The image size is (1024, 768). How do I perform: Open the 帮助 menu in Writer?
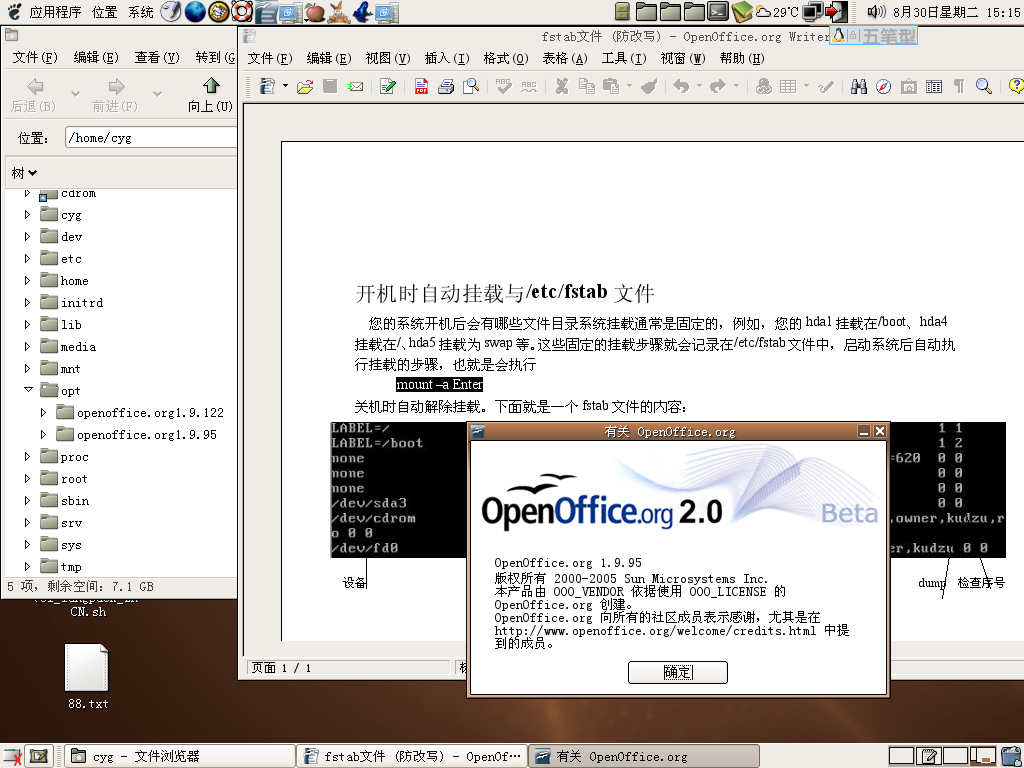[x=742, y=58]
